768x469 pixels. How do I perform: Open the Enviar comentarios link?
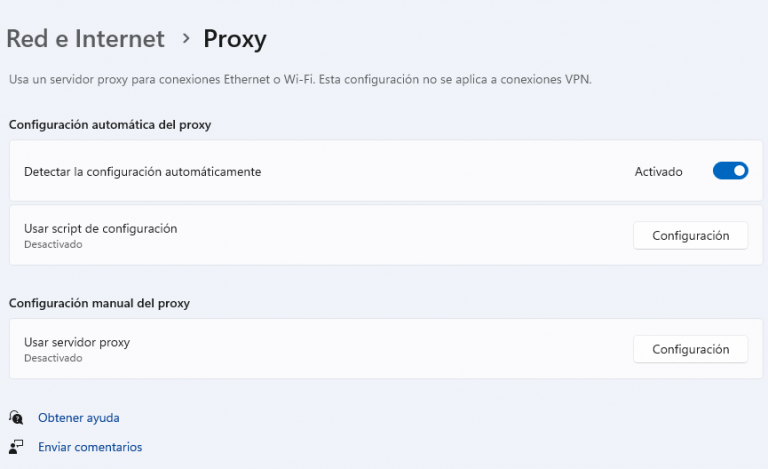[90, 447]
